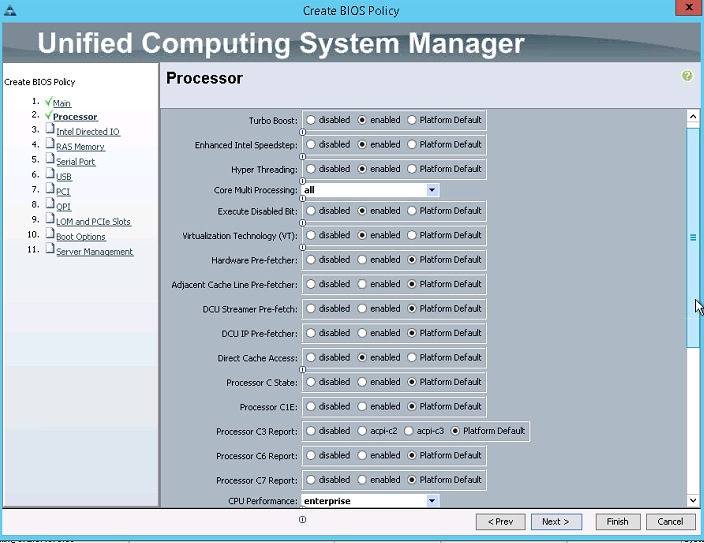Open RAS Memory step
Image resolution: width=704 pixels, height=543 pixels.
click(80, 146)
